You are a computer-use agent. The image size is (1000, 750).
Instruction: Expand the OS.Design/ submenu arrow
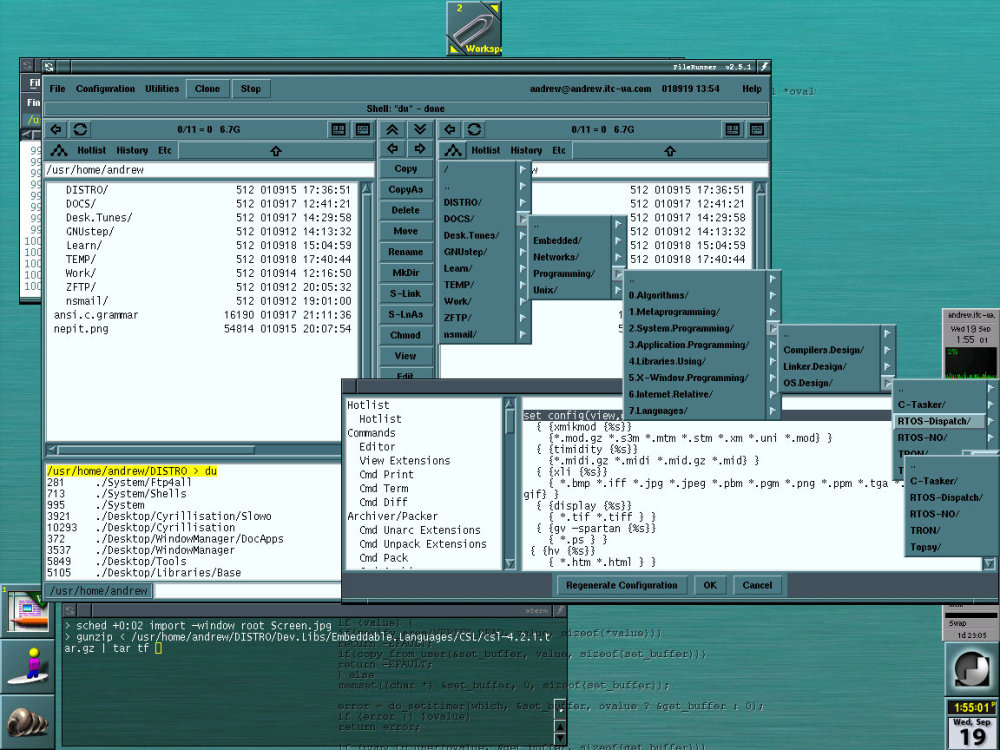887,383
